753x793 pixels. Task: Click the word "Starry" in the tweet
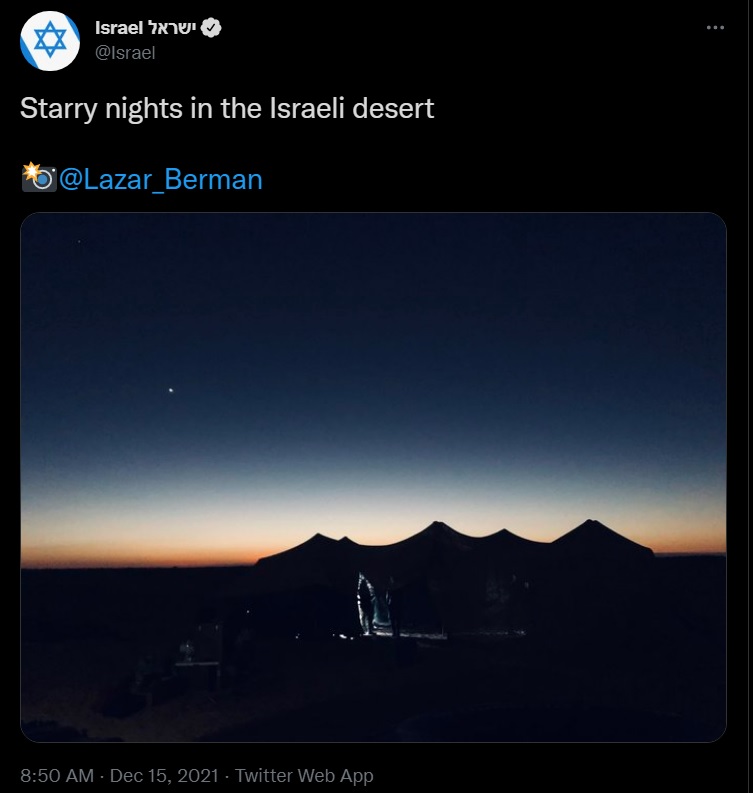tap(53, 108)
